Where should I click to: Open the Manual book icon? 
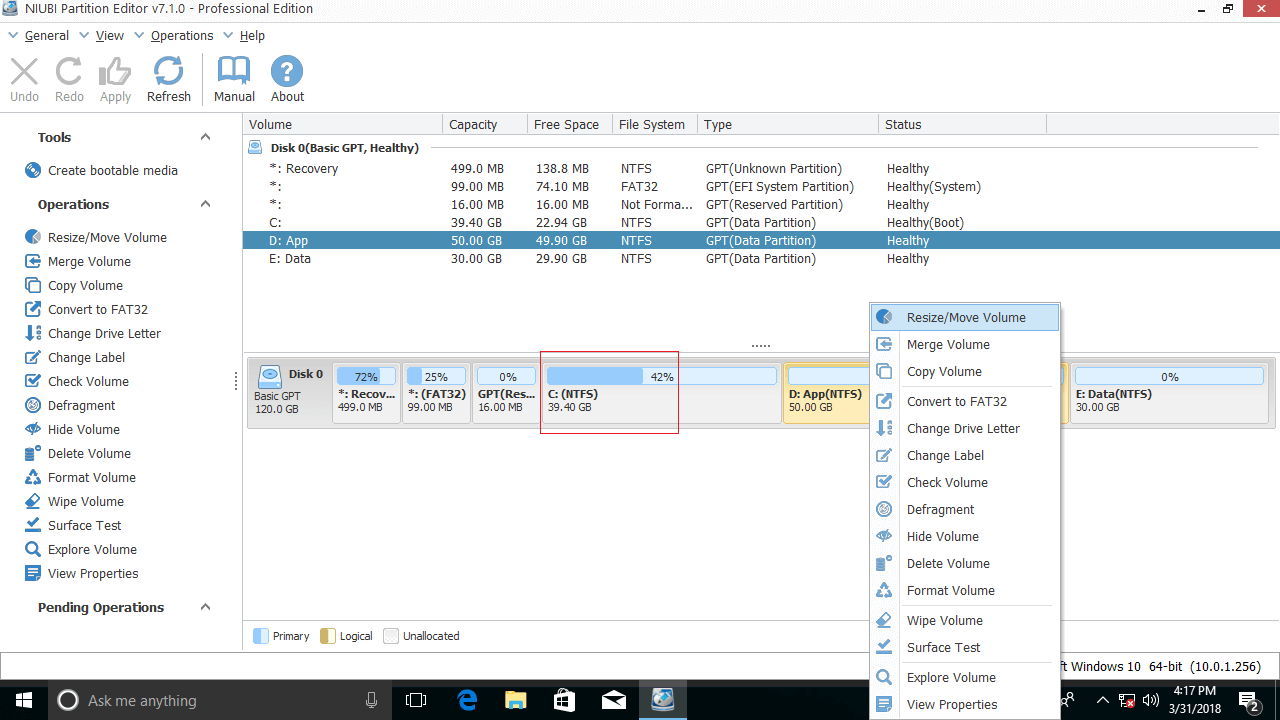[234, 72]
